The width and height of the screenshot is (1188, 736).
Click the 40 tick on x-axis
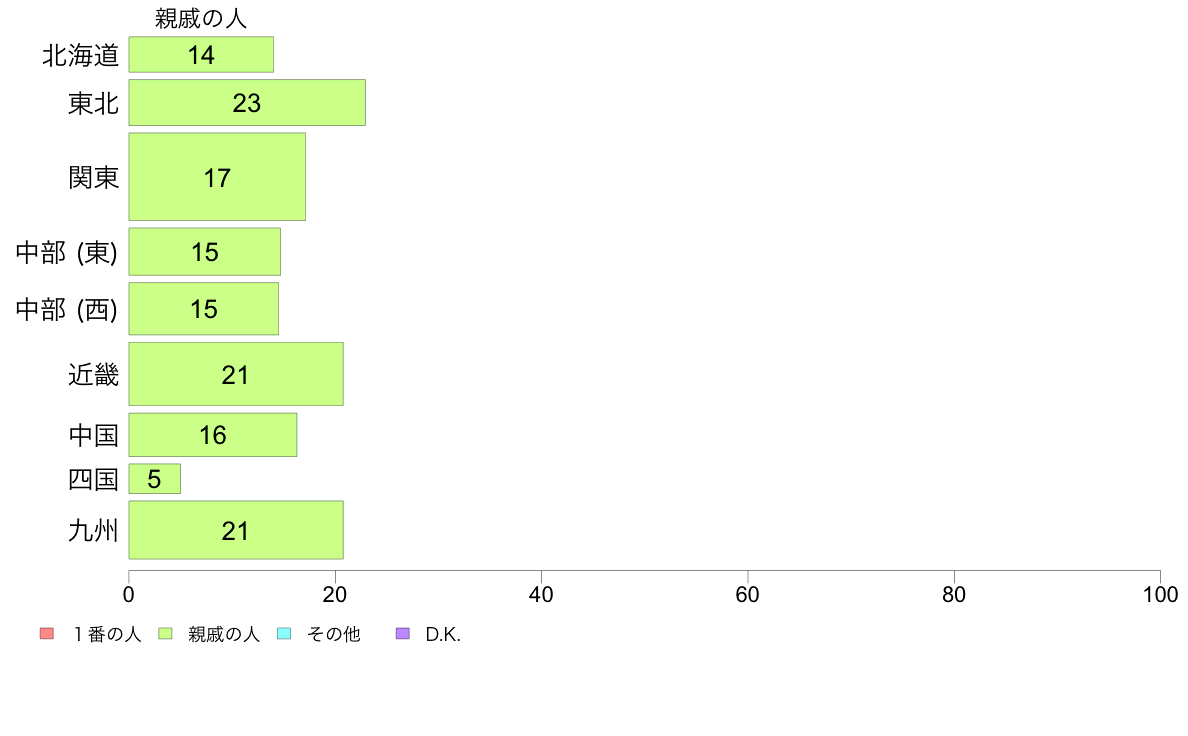(x=541, y=594)
